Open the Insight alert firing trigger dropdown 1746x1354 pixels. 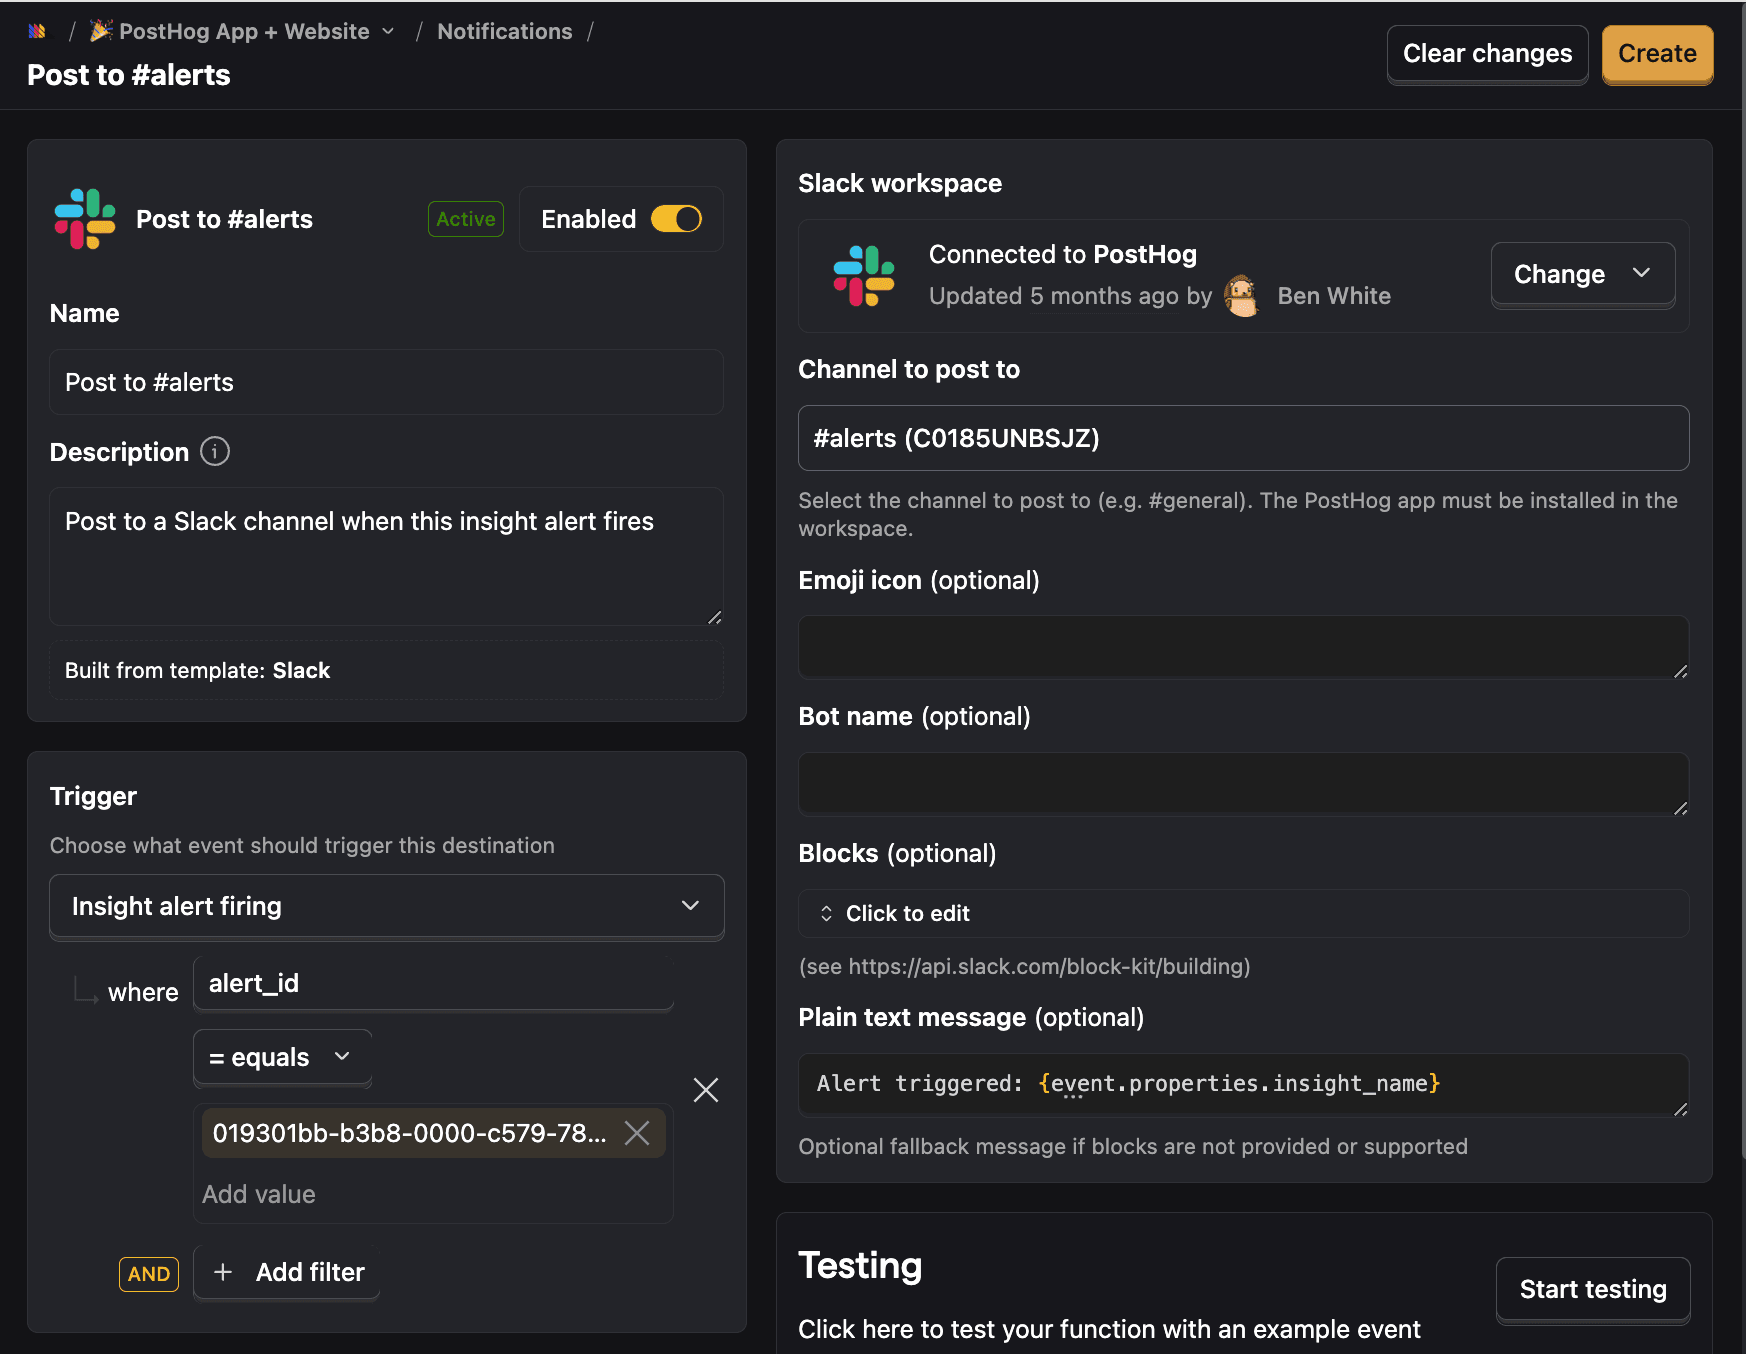click(x=387, y=906)
